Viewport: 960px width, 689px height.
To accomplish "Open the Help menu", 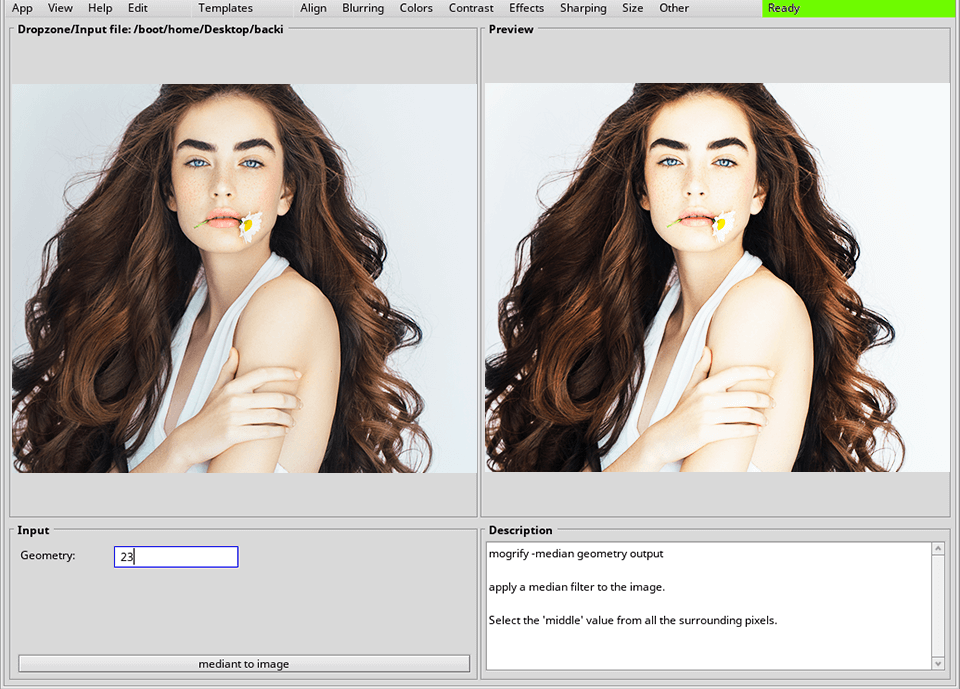I will [x=100, y=8].
